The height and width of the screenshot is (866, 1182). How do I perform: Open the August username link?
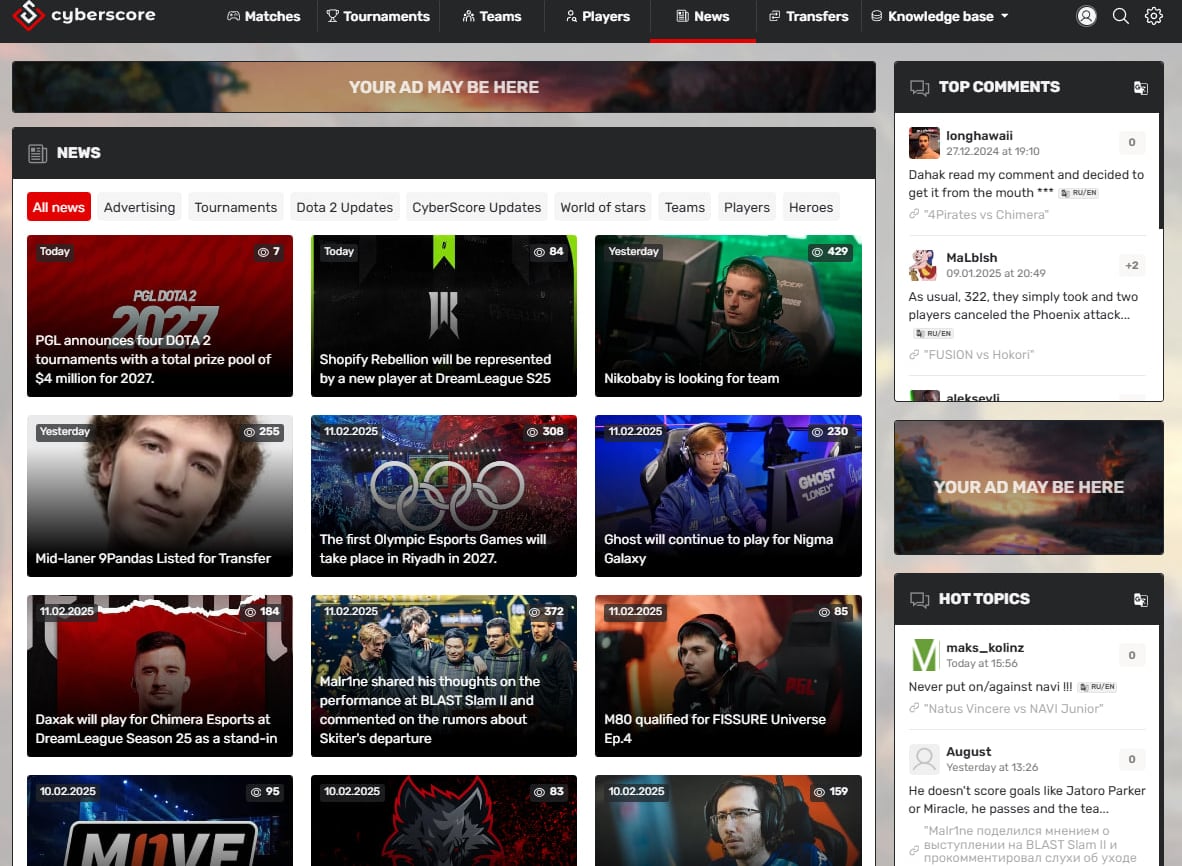[x=969, y=752]
